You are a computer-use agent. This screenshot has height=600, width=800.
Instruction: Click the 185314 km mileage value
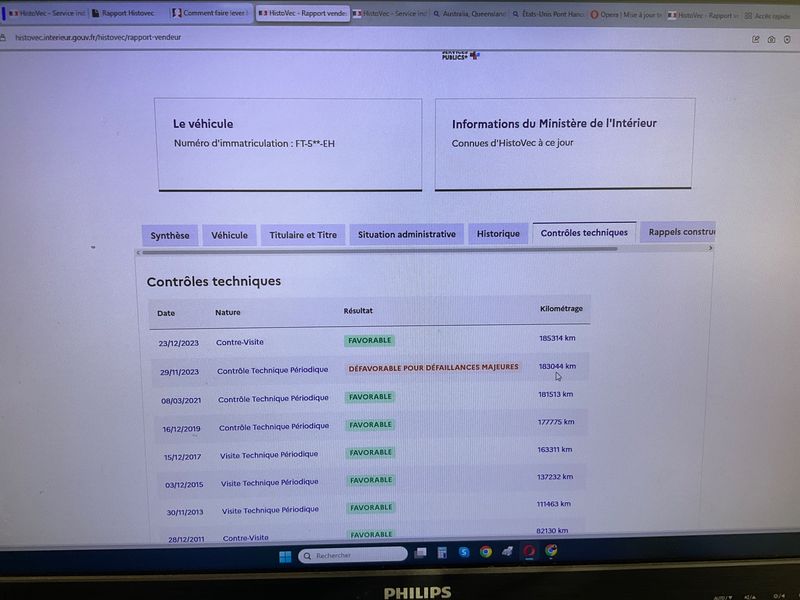(x=557, y=338)
